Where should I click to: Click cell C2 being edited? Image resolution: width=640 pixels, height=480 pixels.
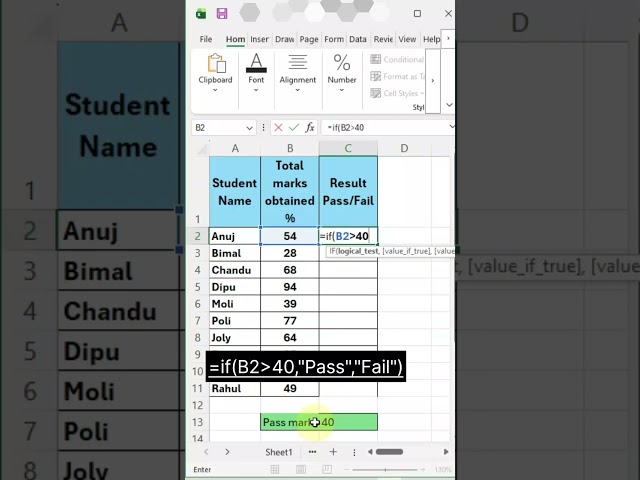348,236
